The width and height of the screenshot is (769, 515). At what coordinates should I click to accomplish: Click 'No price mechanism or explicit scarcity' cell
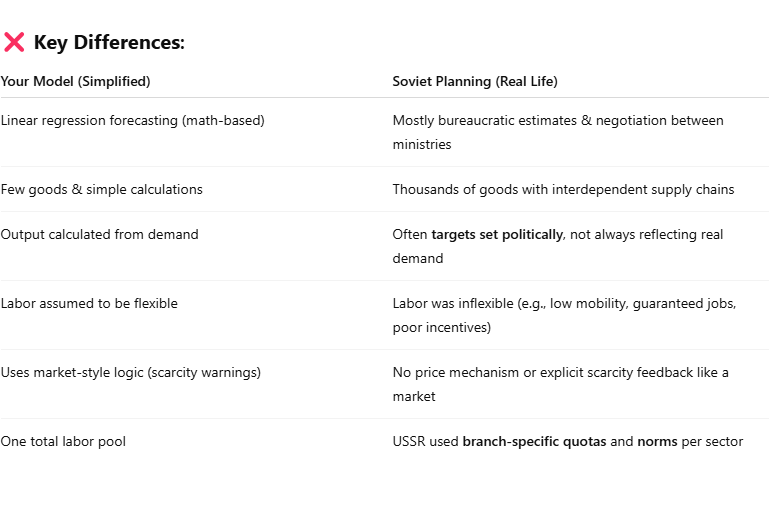point(561,385)
